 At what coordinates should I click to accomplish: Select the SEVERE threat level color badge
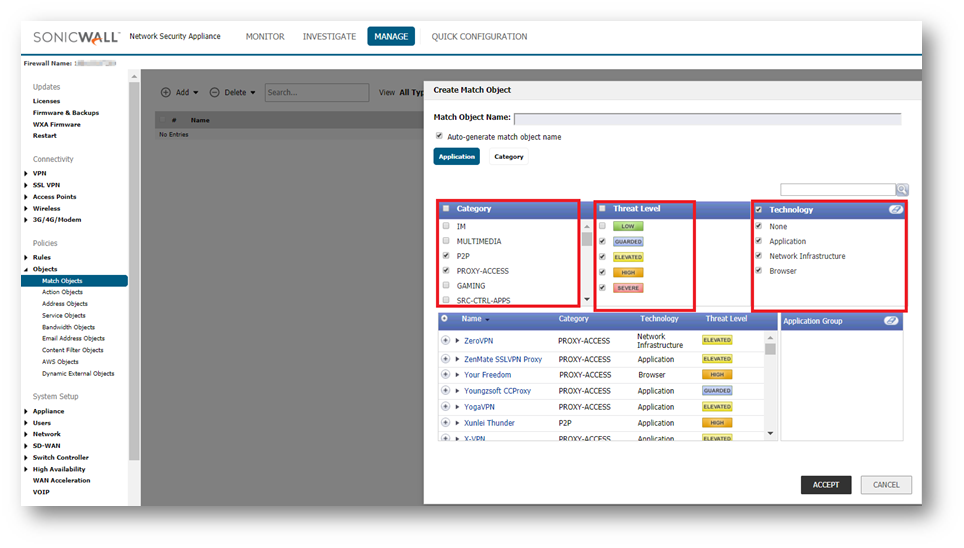pyautogui.click(x=628, y=288)
